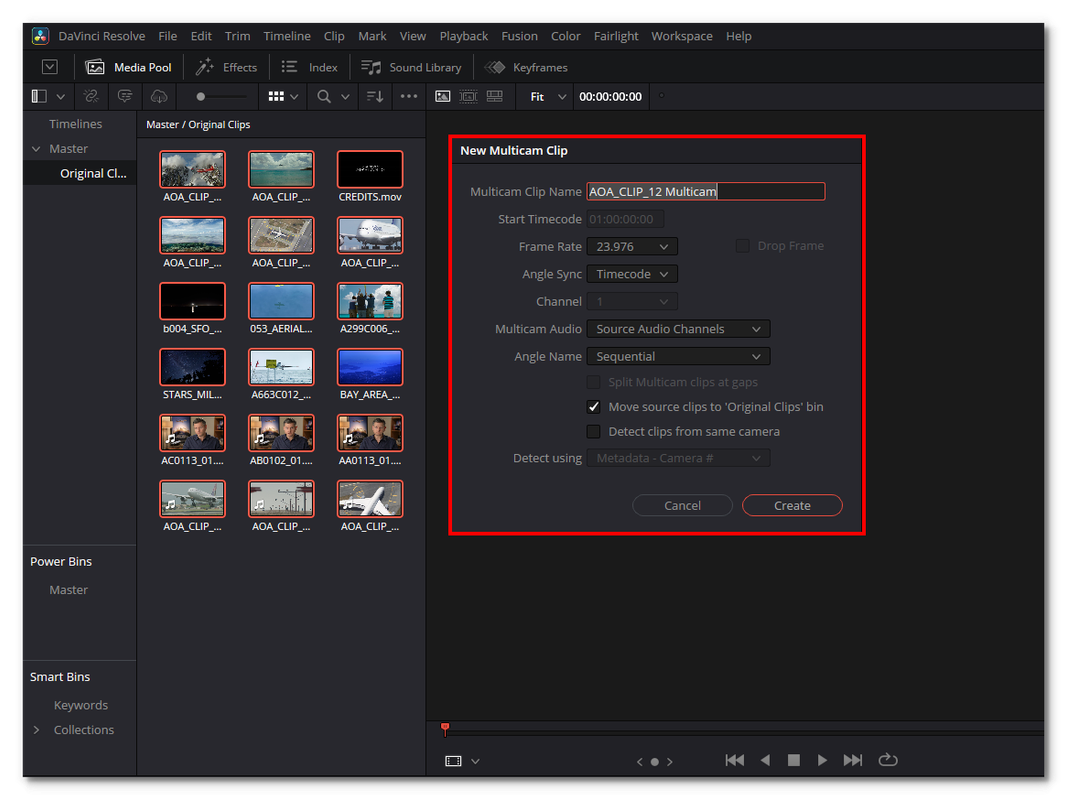
Task: Open the viewer Fit zoom dropdown
Action: (548, 97)
